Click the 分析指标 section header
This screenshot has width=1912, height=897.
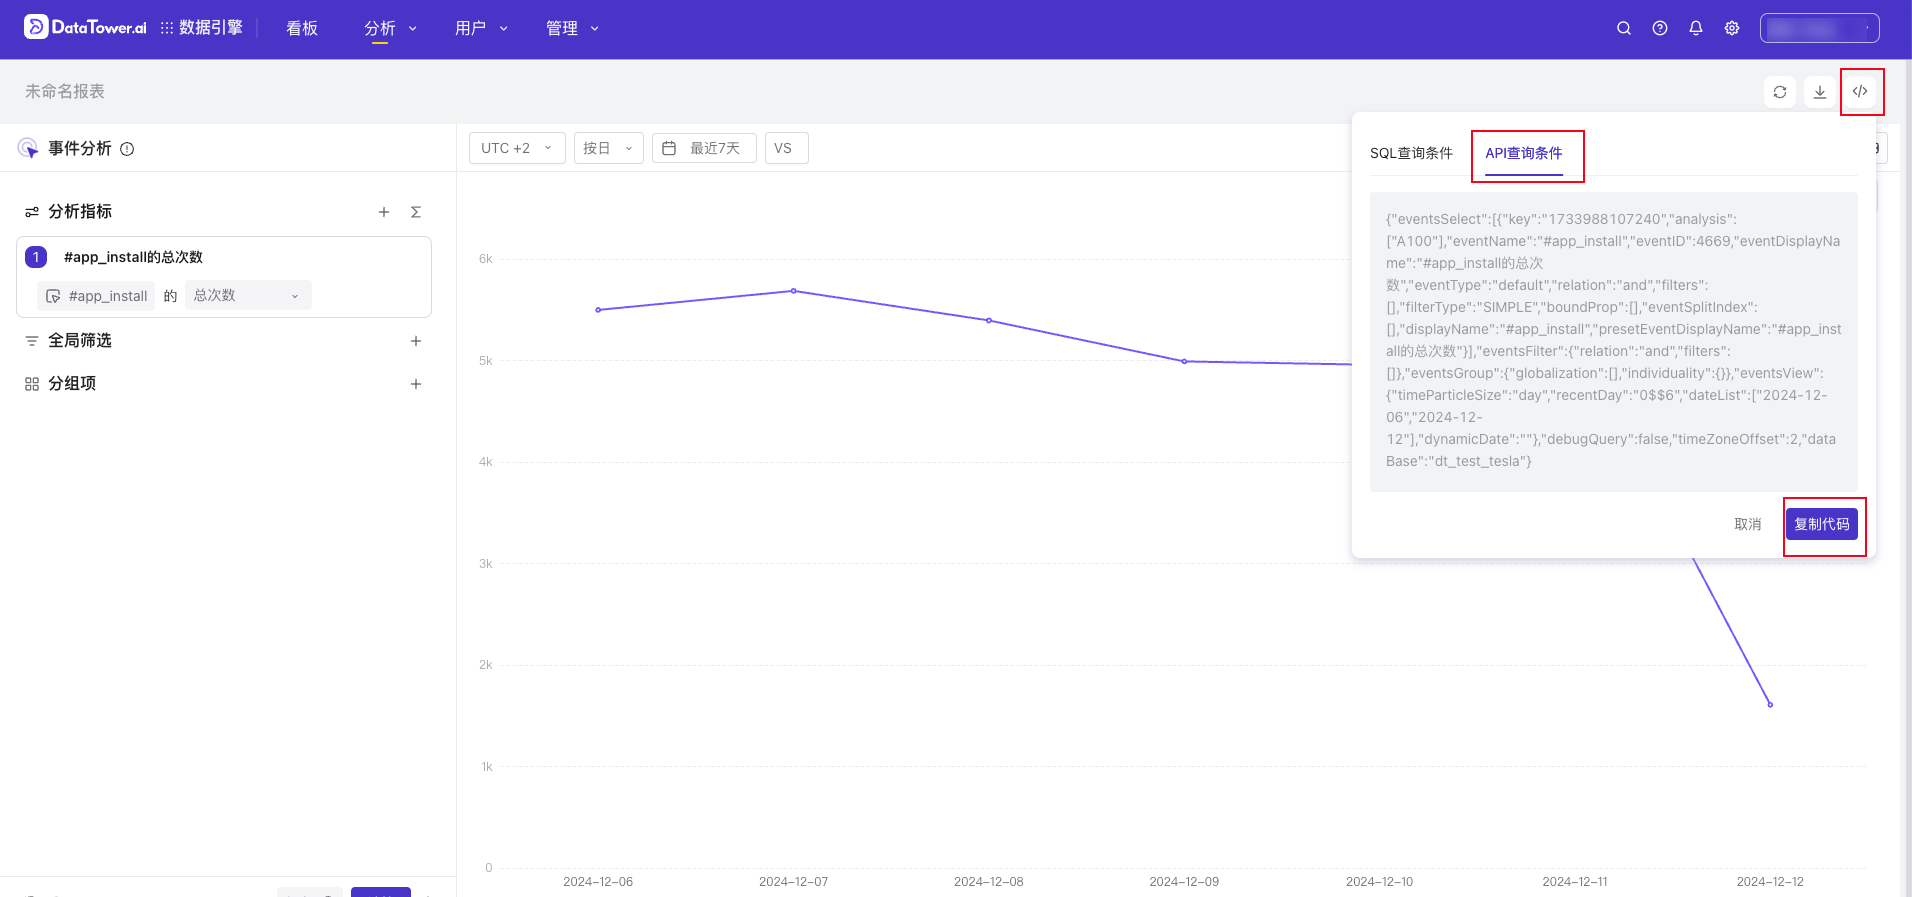tap(80, 212)
